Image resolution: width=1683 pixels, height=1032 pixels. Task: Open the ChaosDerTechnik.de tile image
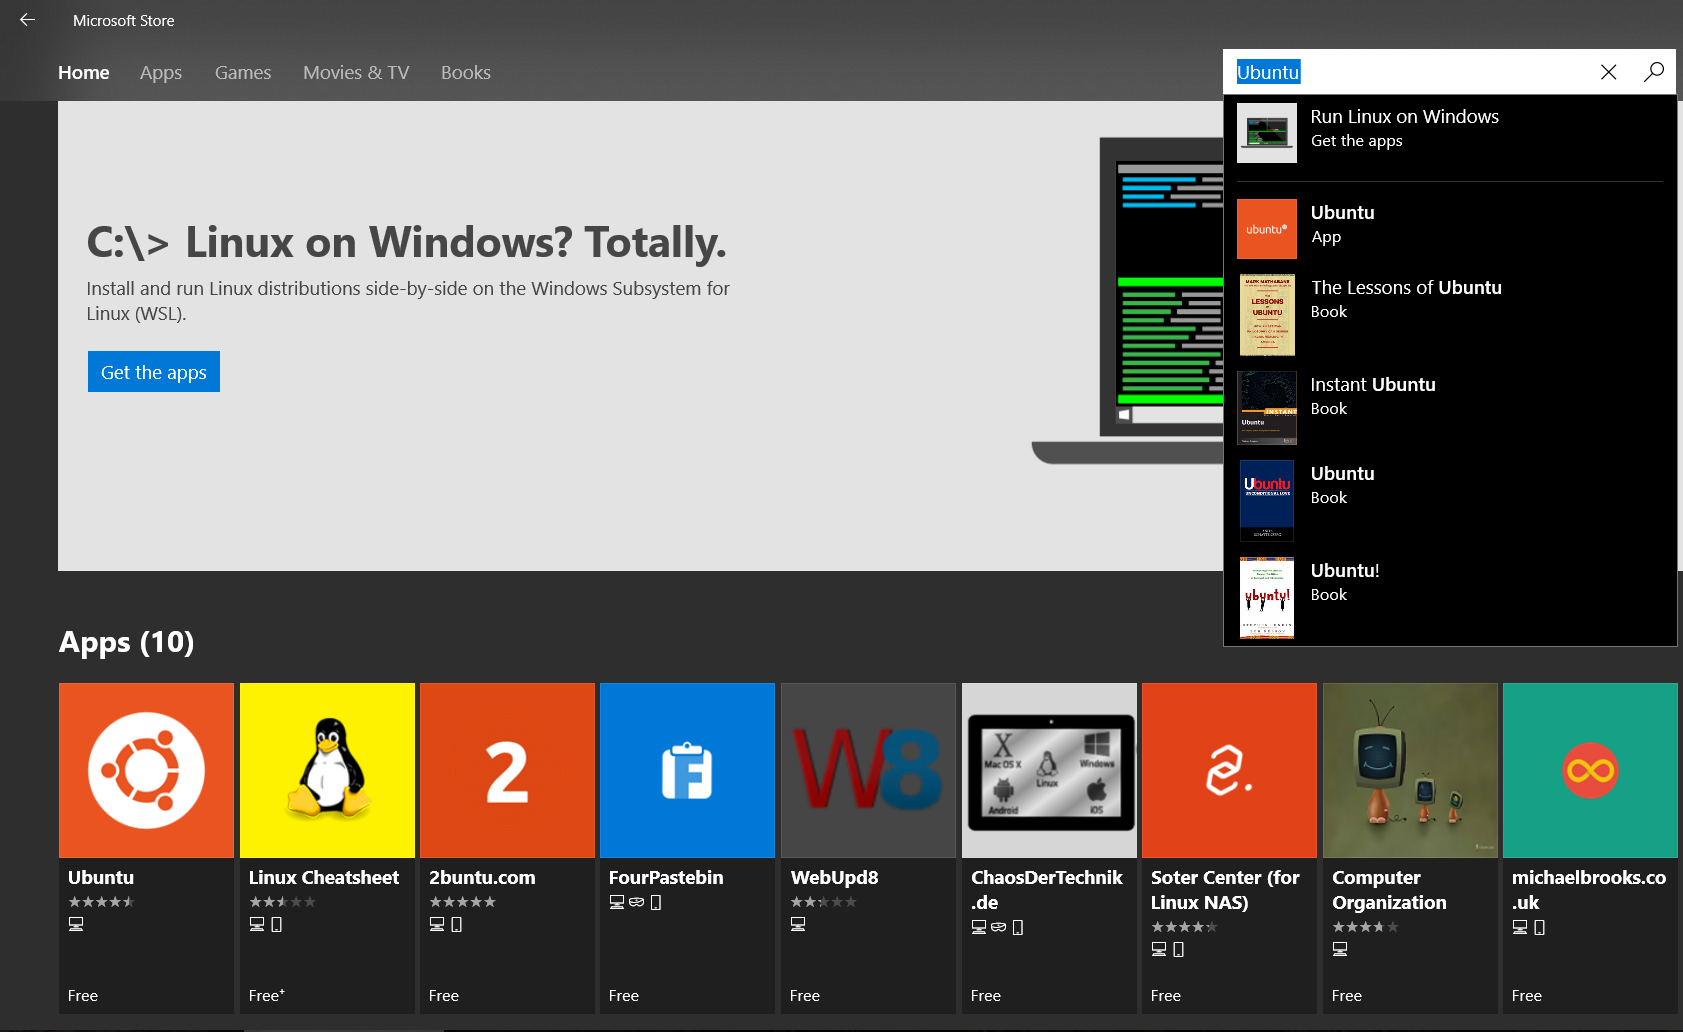tap(1049, 770)
